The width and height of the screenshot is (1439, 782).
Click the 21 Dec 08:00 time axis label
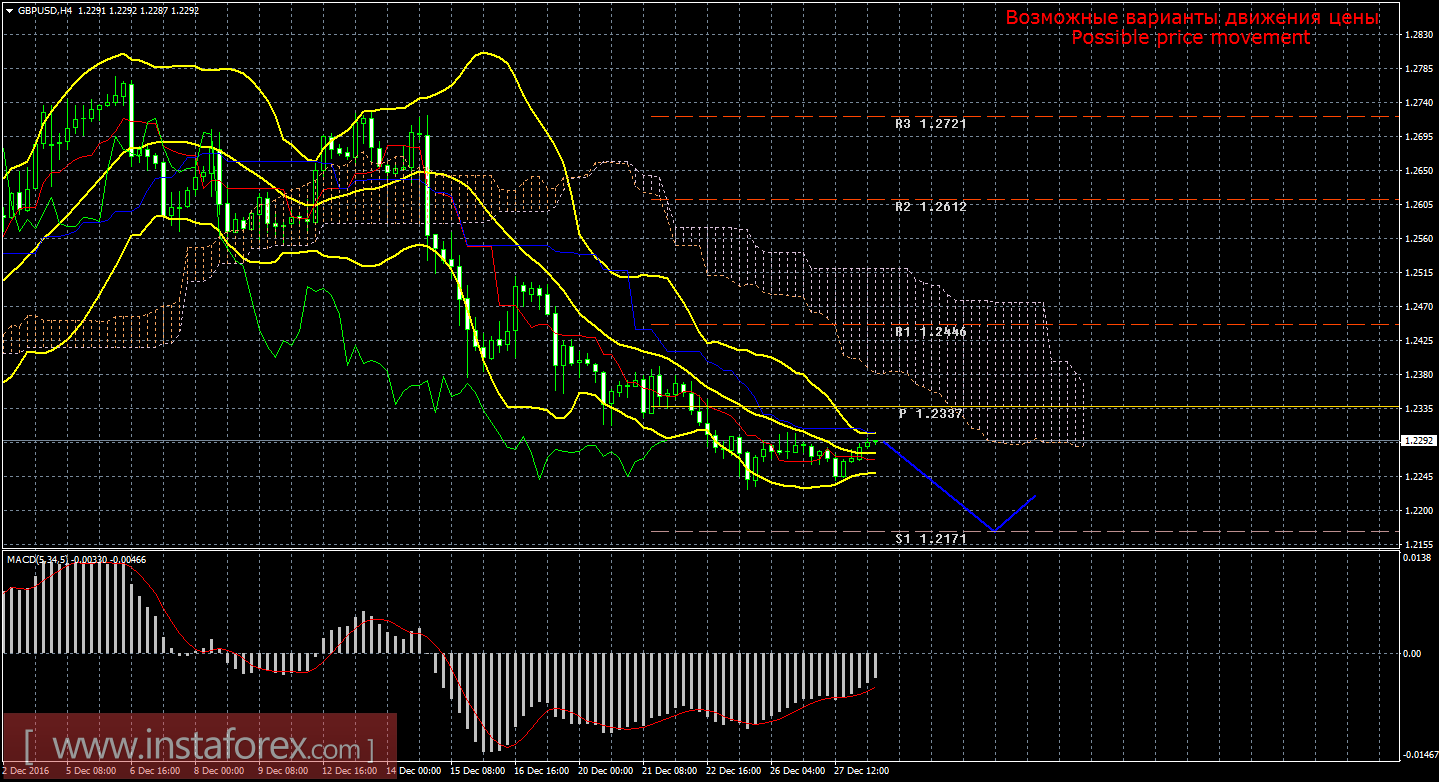(670, 771)
